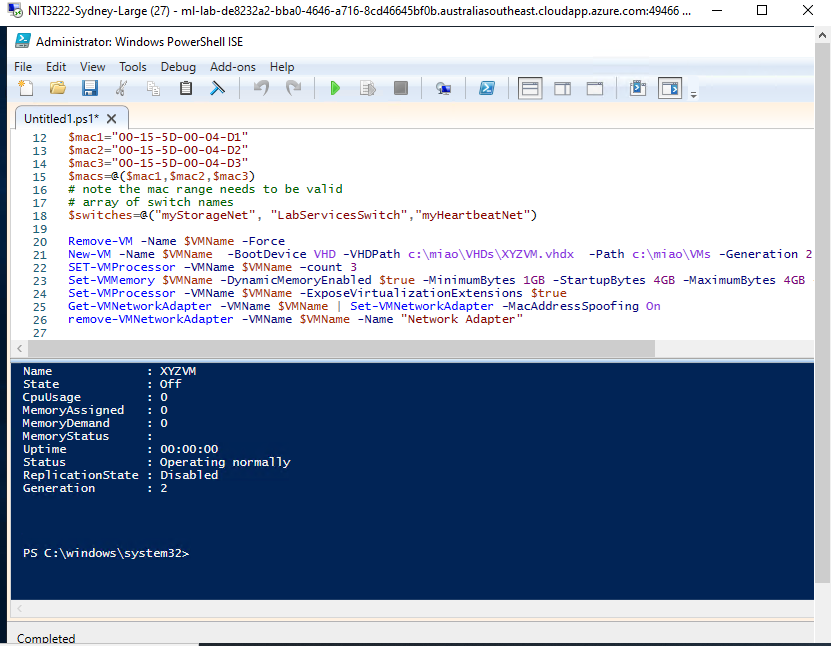Image resolution: width=831 pixels, height=646 pixels.
Task: Open the Tools menu
Action: coord(132,67)
